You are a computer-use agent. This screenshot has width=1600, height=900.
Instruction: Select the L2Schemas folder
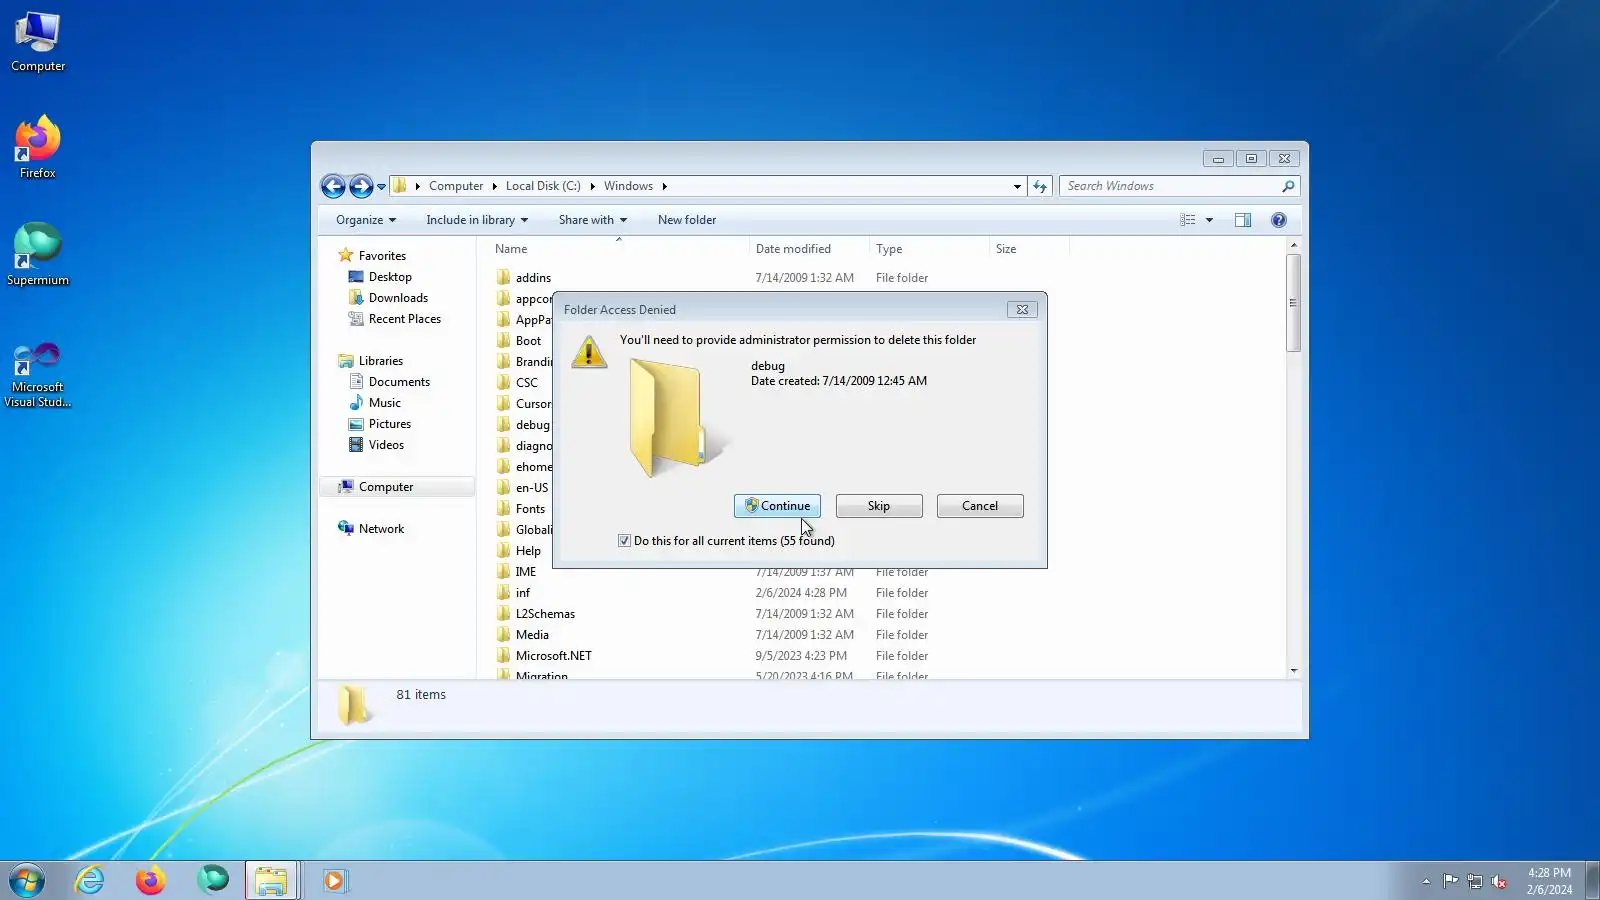[x=545, y=614]
